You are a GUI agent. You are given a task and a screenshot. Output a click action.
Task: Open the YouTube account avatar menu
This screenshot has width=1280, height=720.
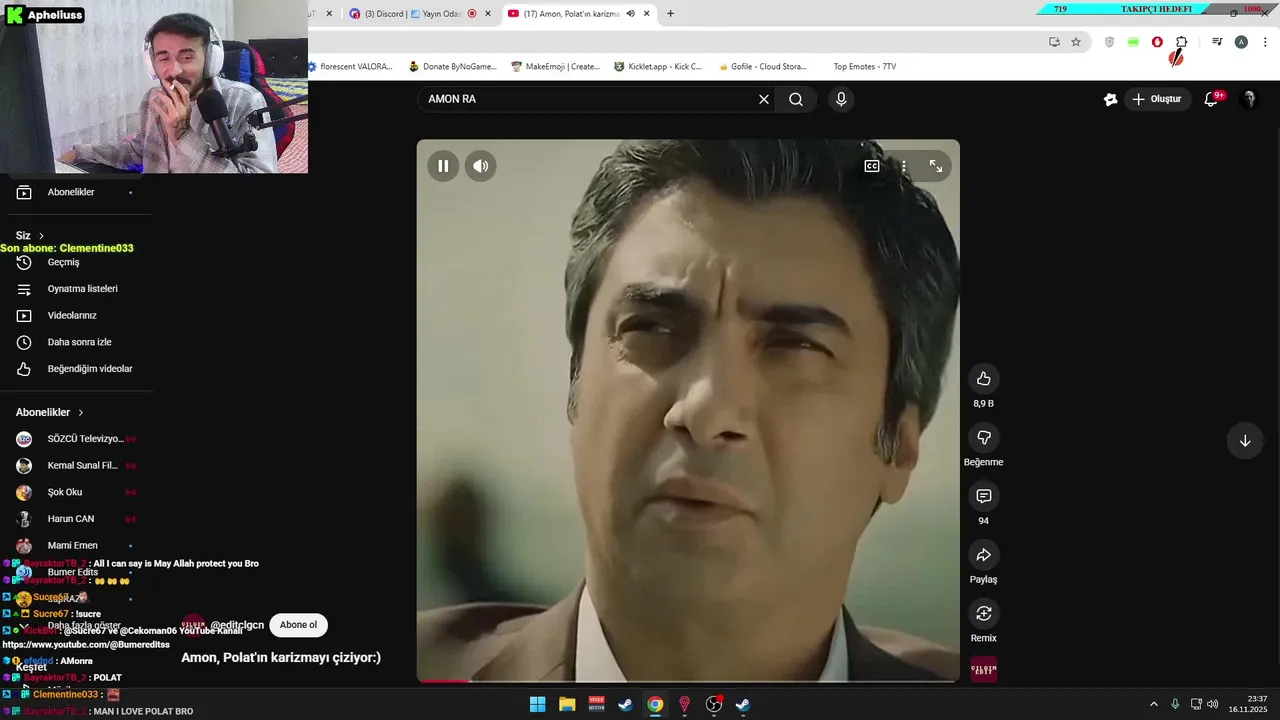tap(1248, 99)
